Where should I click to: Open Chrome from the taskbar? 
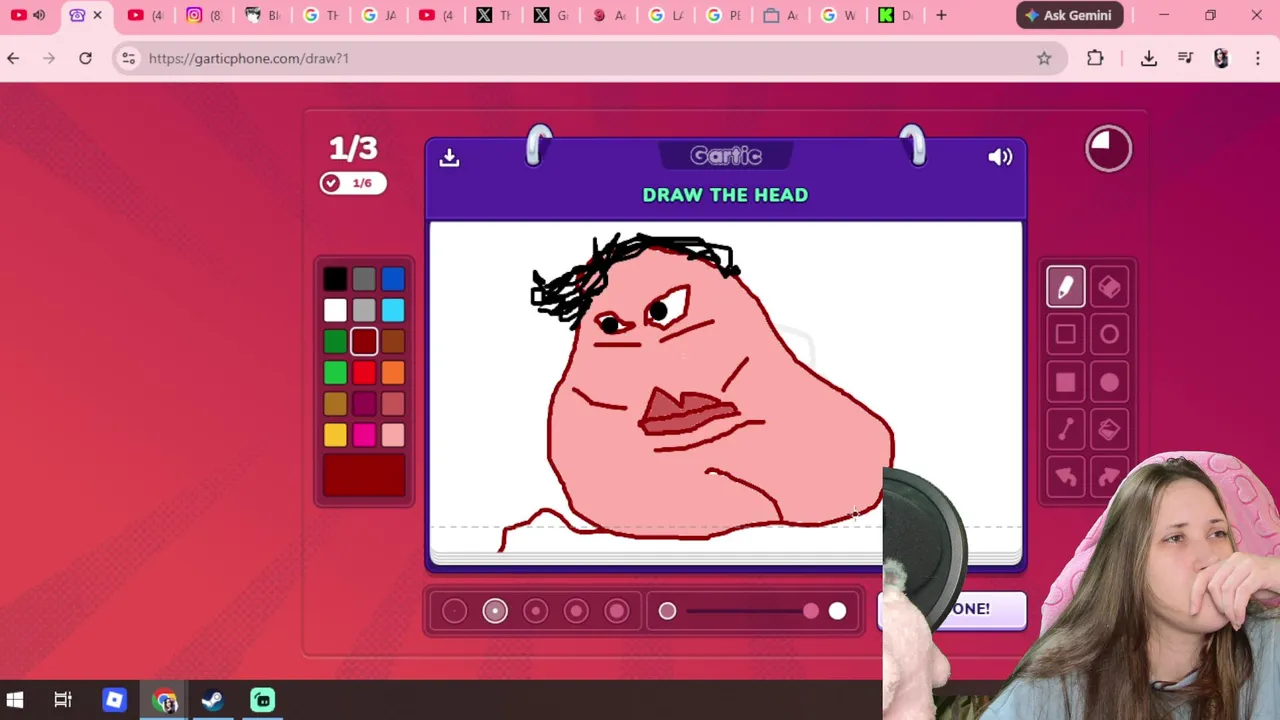click(x=165, y=700)
